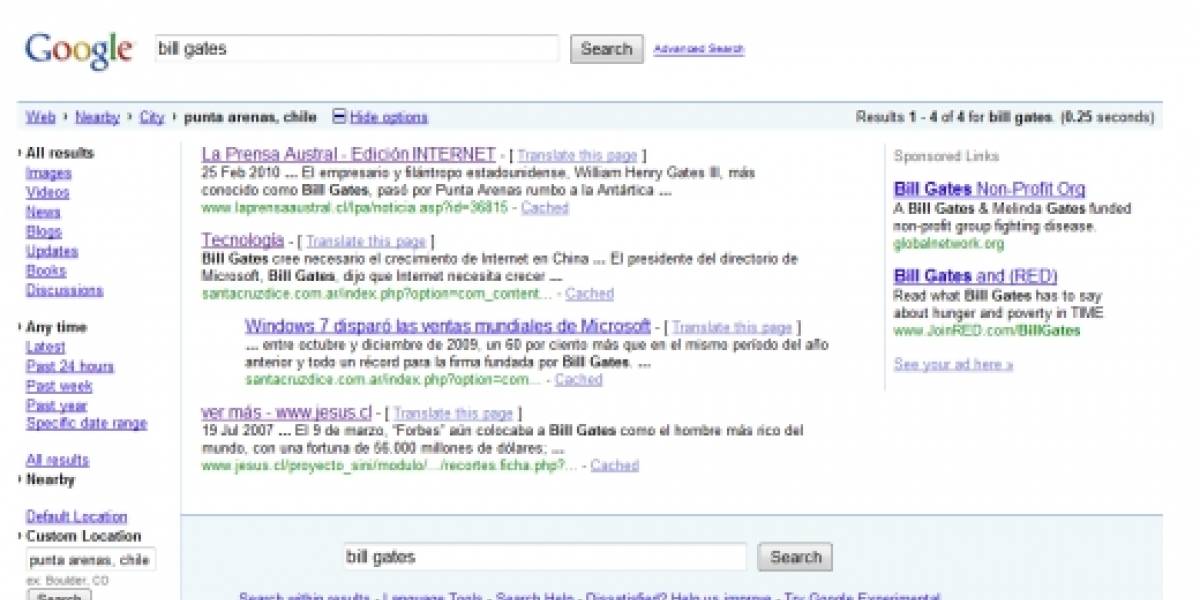Viewport: 1200px width, 600px height.
Task: Open the Cached link under the Tecnologia result
Action: pos(590,294)
